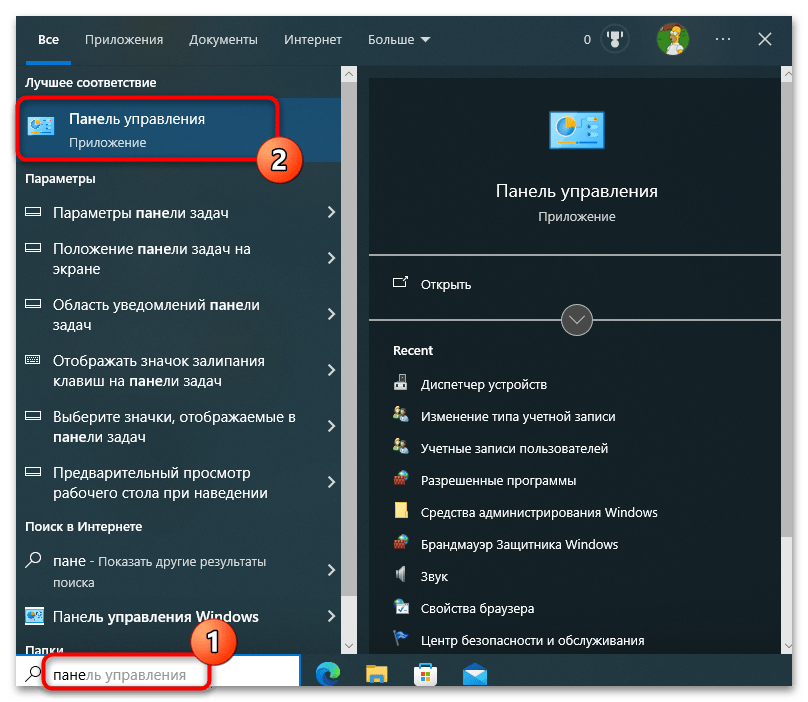
Task: Switch to the Все tab
Action: (48, 40)
